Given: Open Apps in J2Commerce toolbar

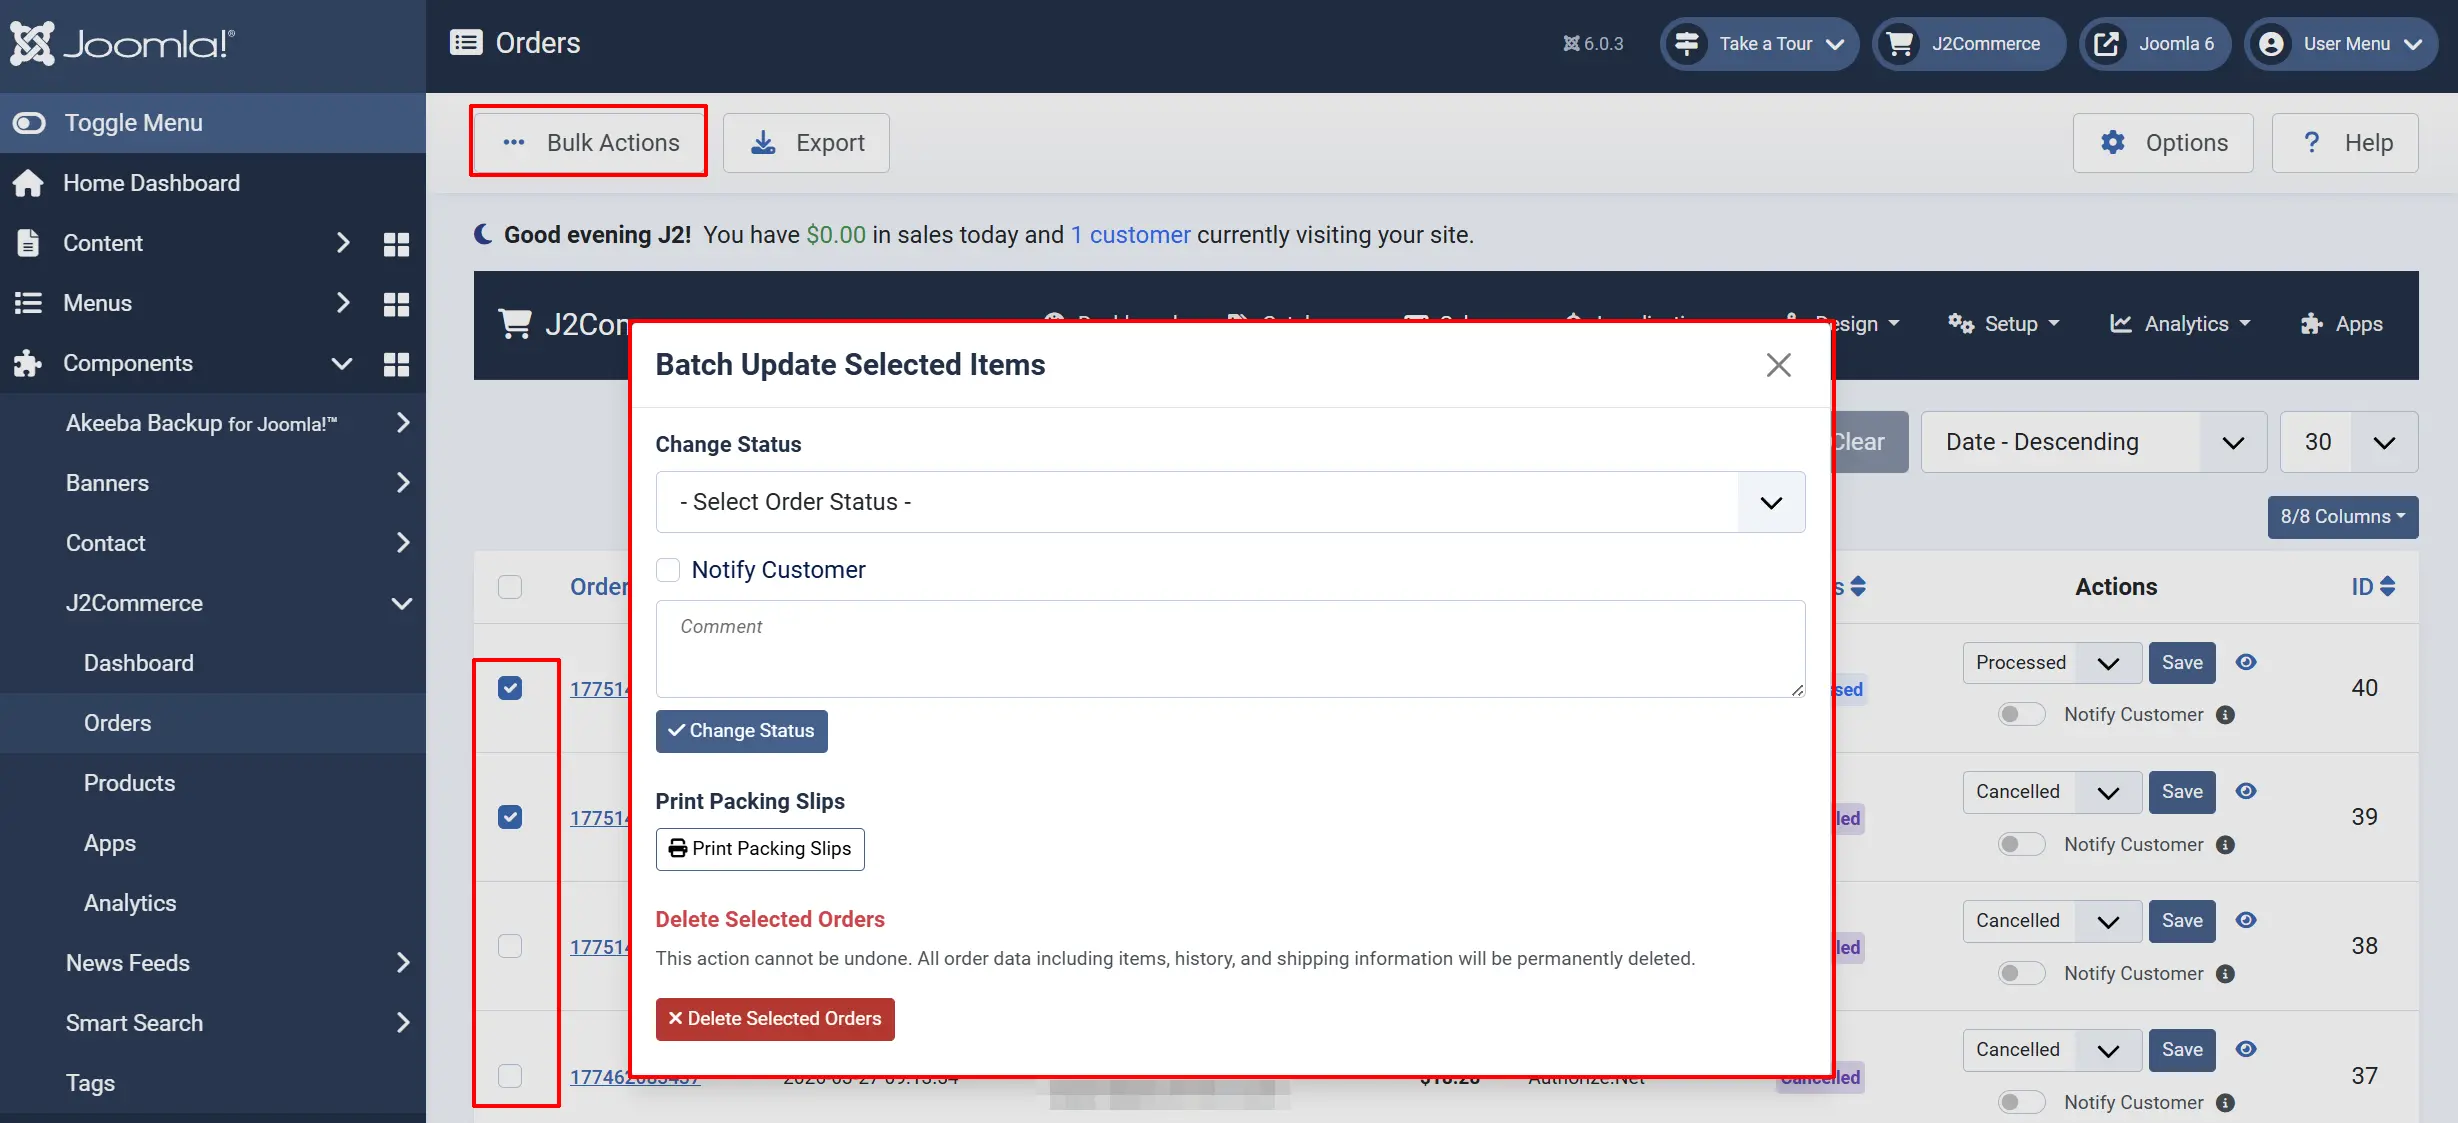Looking at the screenshot, I should click(2342, 324).
